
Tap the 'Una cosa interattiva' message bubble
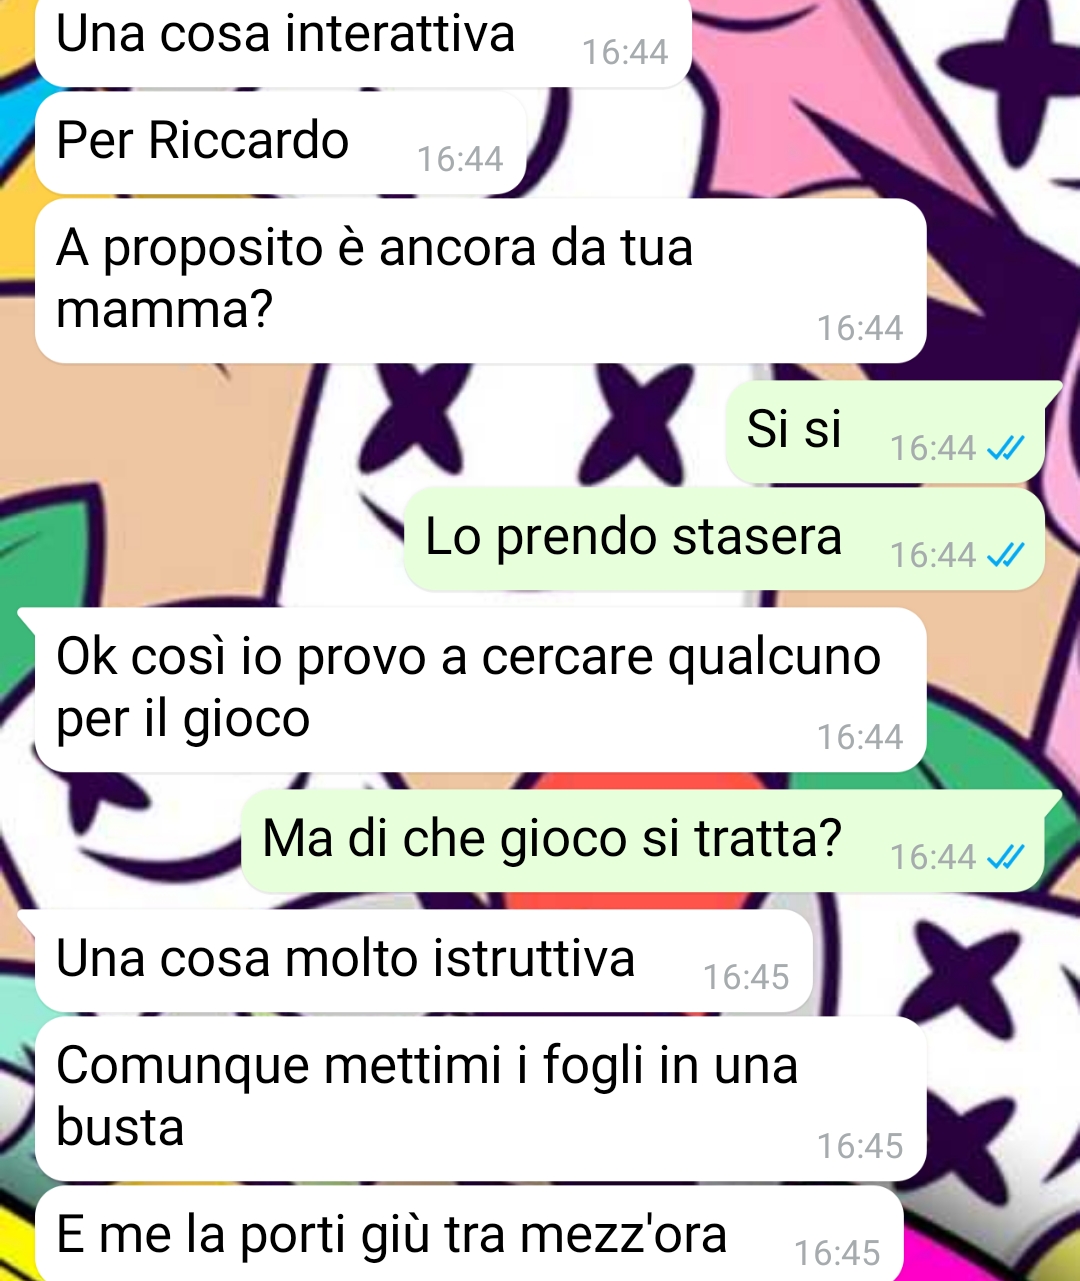pos(363,40)
